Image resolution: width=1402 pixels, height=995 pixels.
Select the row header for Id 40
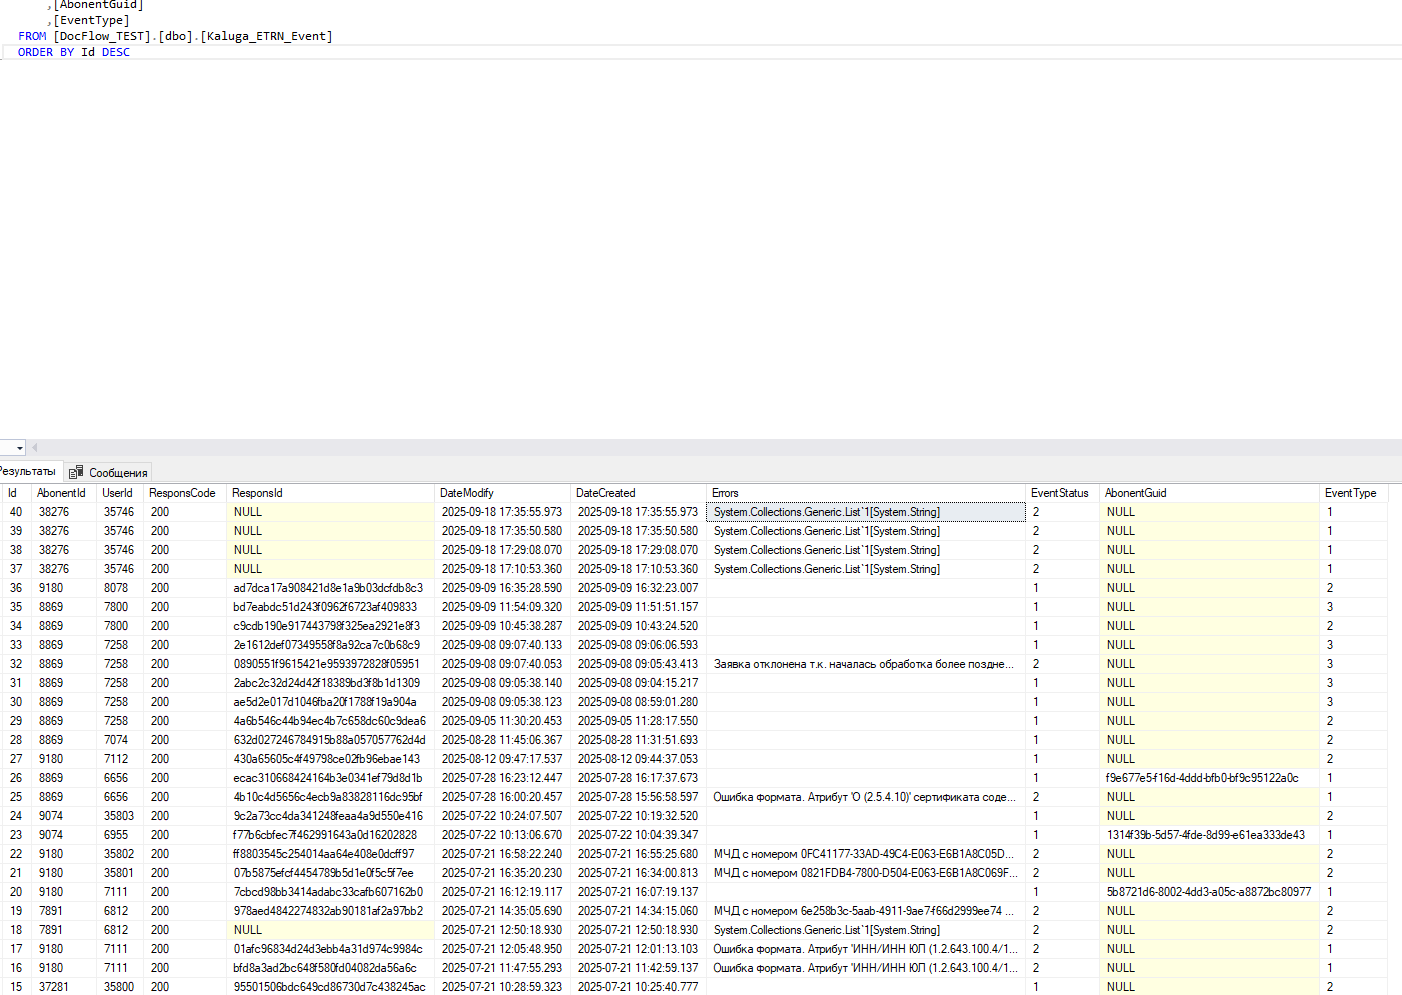click(16, 512)
